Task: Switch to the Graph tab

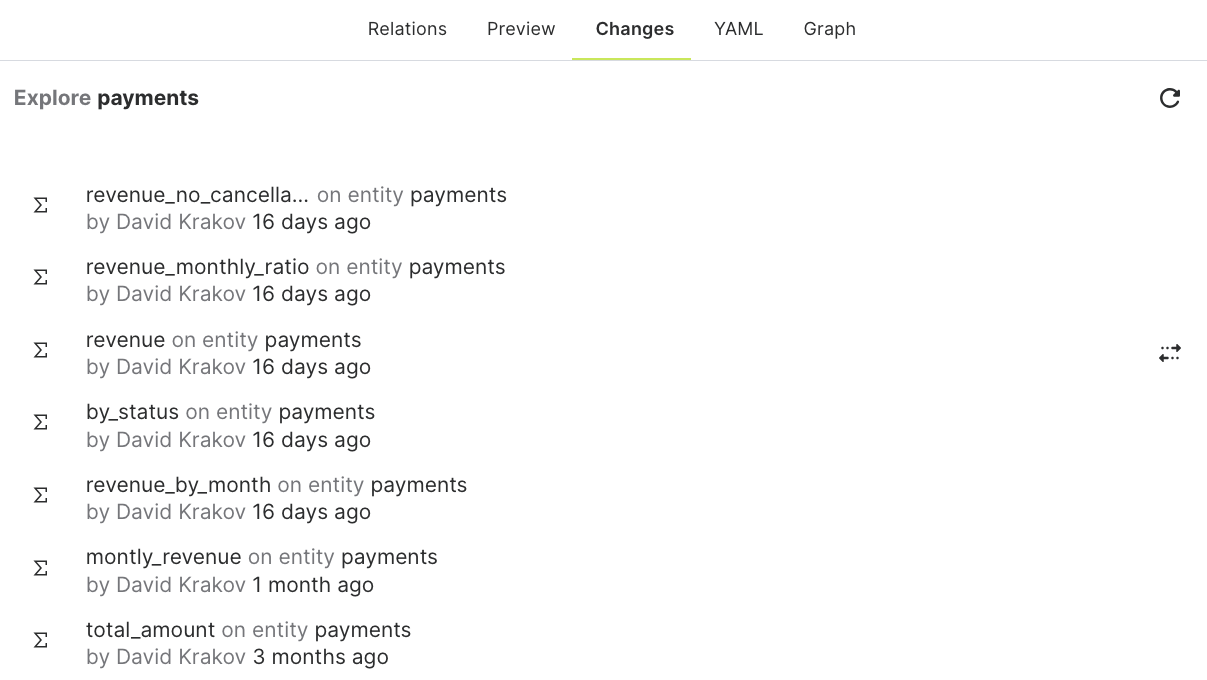Action: click(830, 29)
